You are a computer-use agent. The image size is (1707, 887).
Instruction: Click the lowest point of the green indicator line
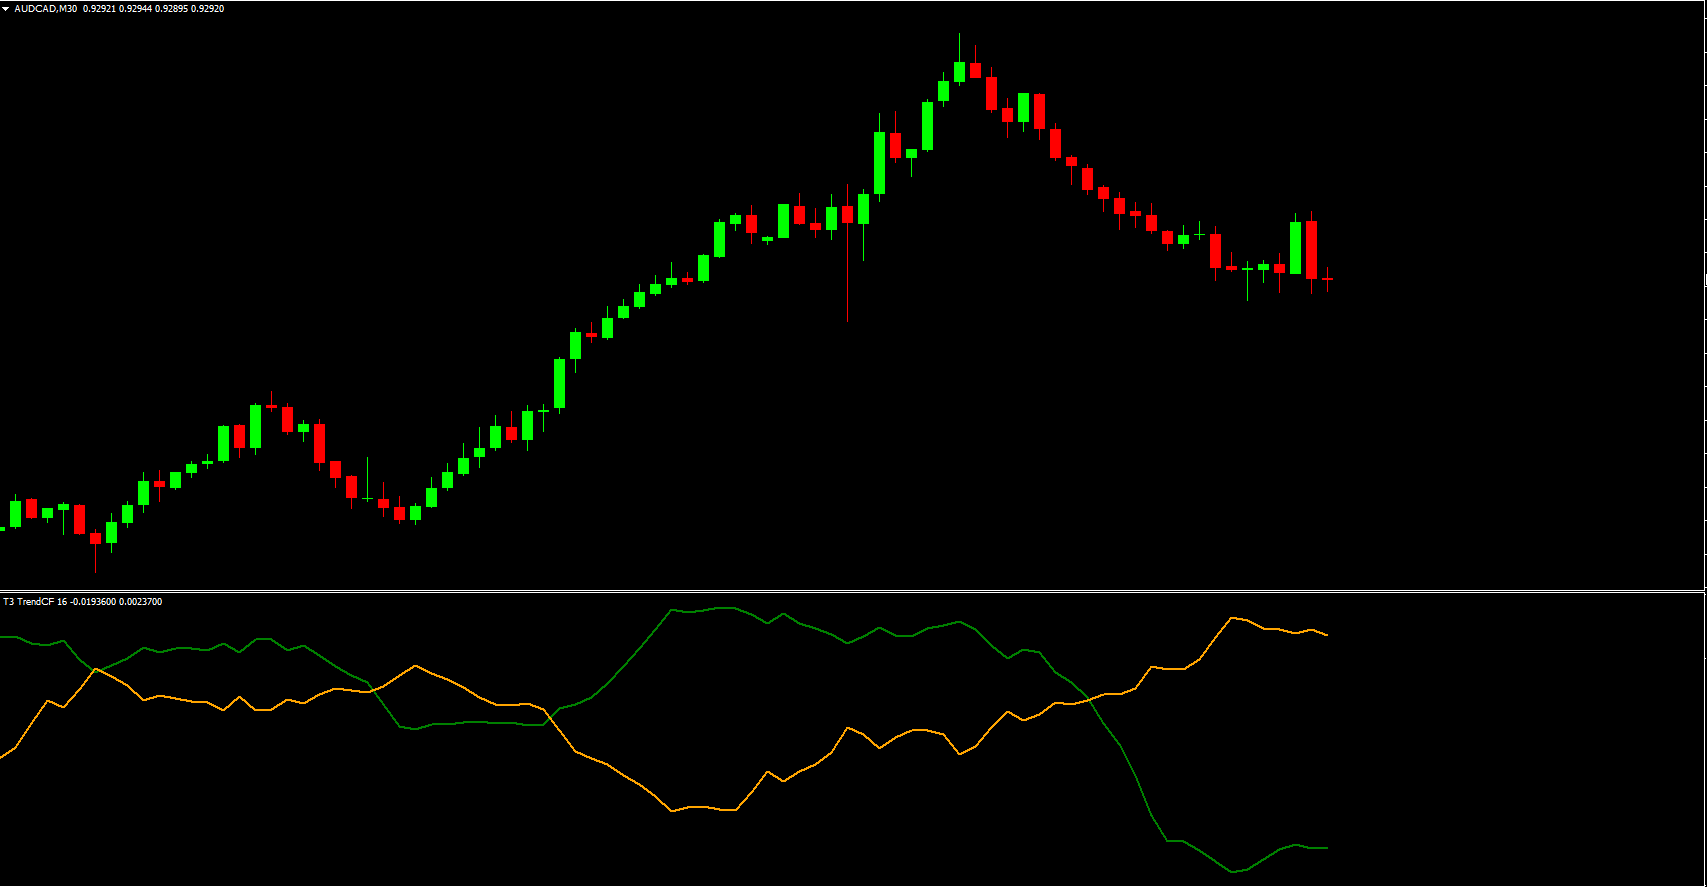click(x=1234, y=872)
